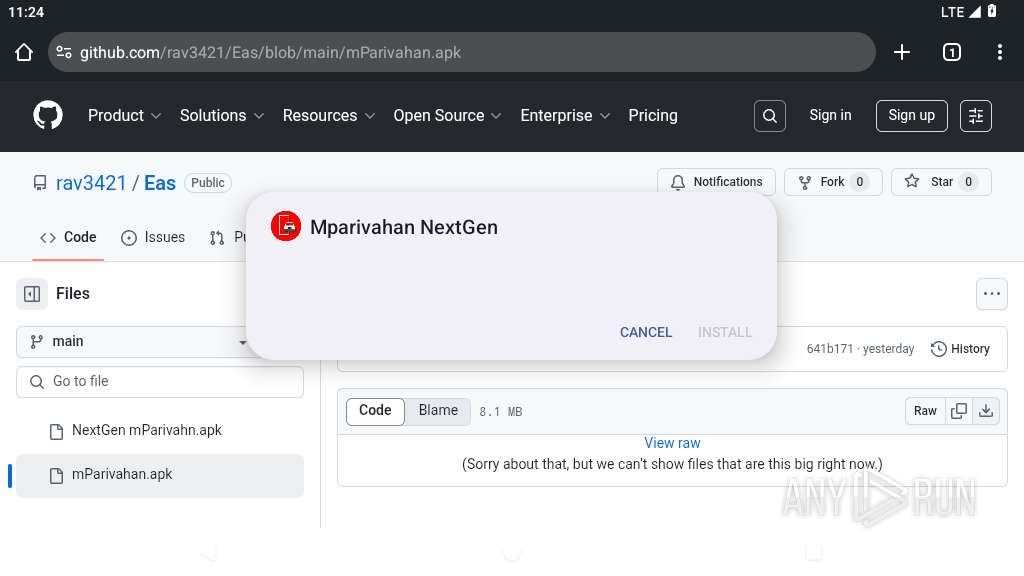Open a new browser tab with plus icon
This screenshot has height=576, width=1024.
[x=902, y=52]
